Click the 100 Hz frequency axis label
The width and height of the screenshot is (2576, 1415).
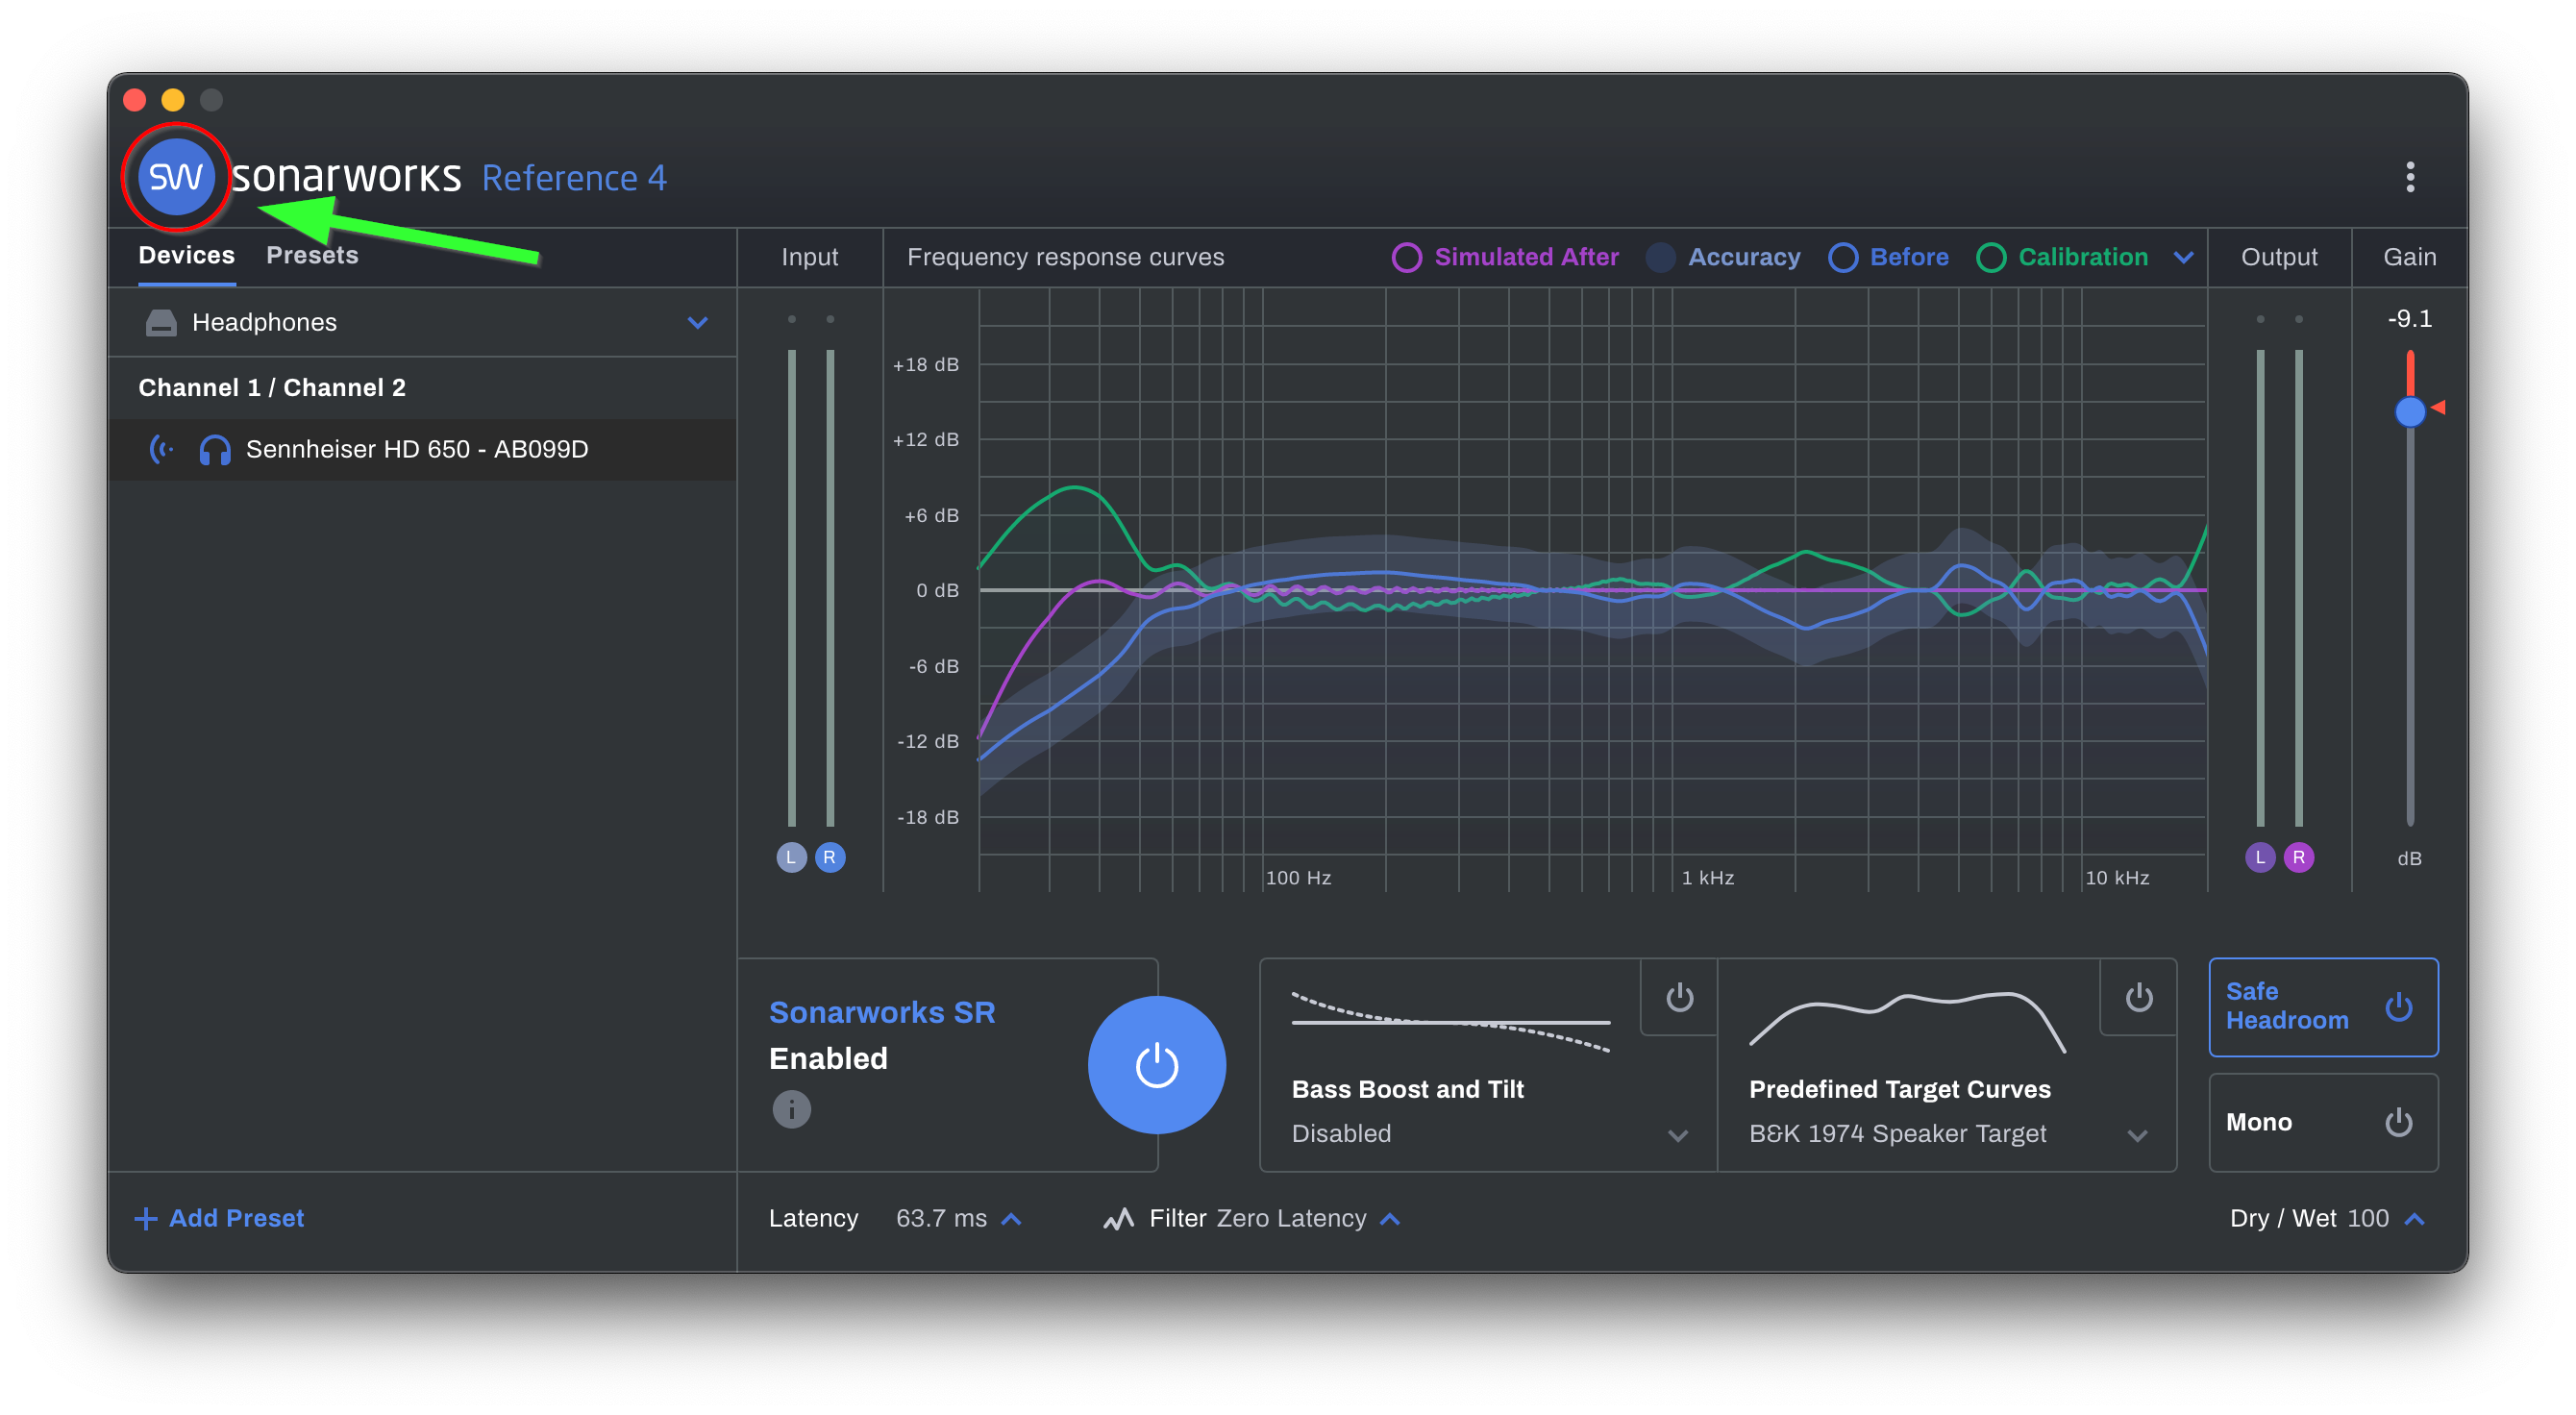coord(1298,878)
